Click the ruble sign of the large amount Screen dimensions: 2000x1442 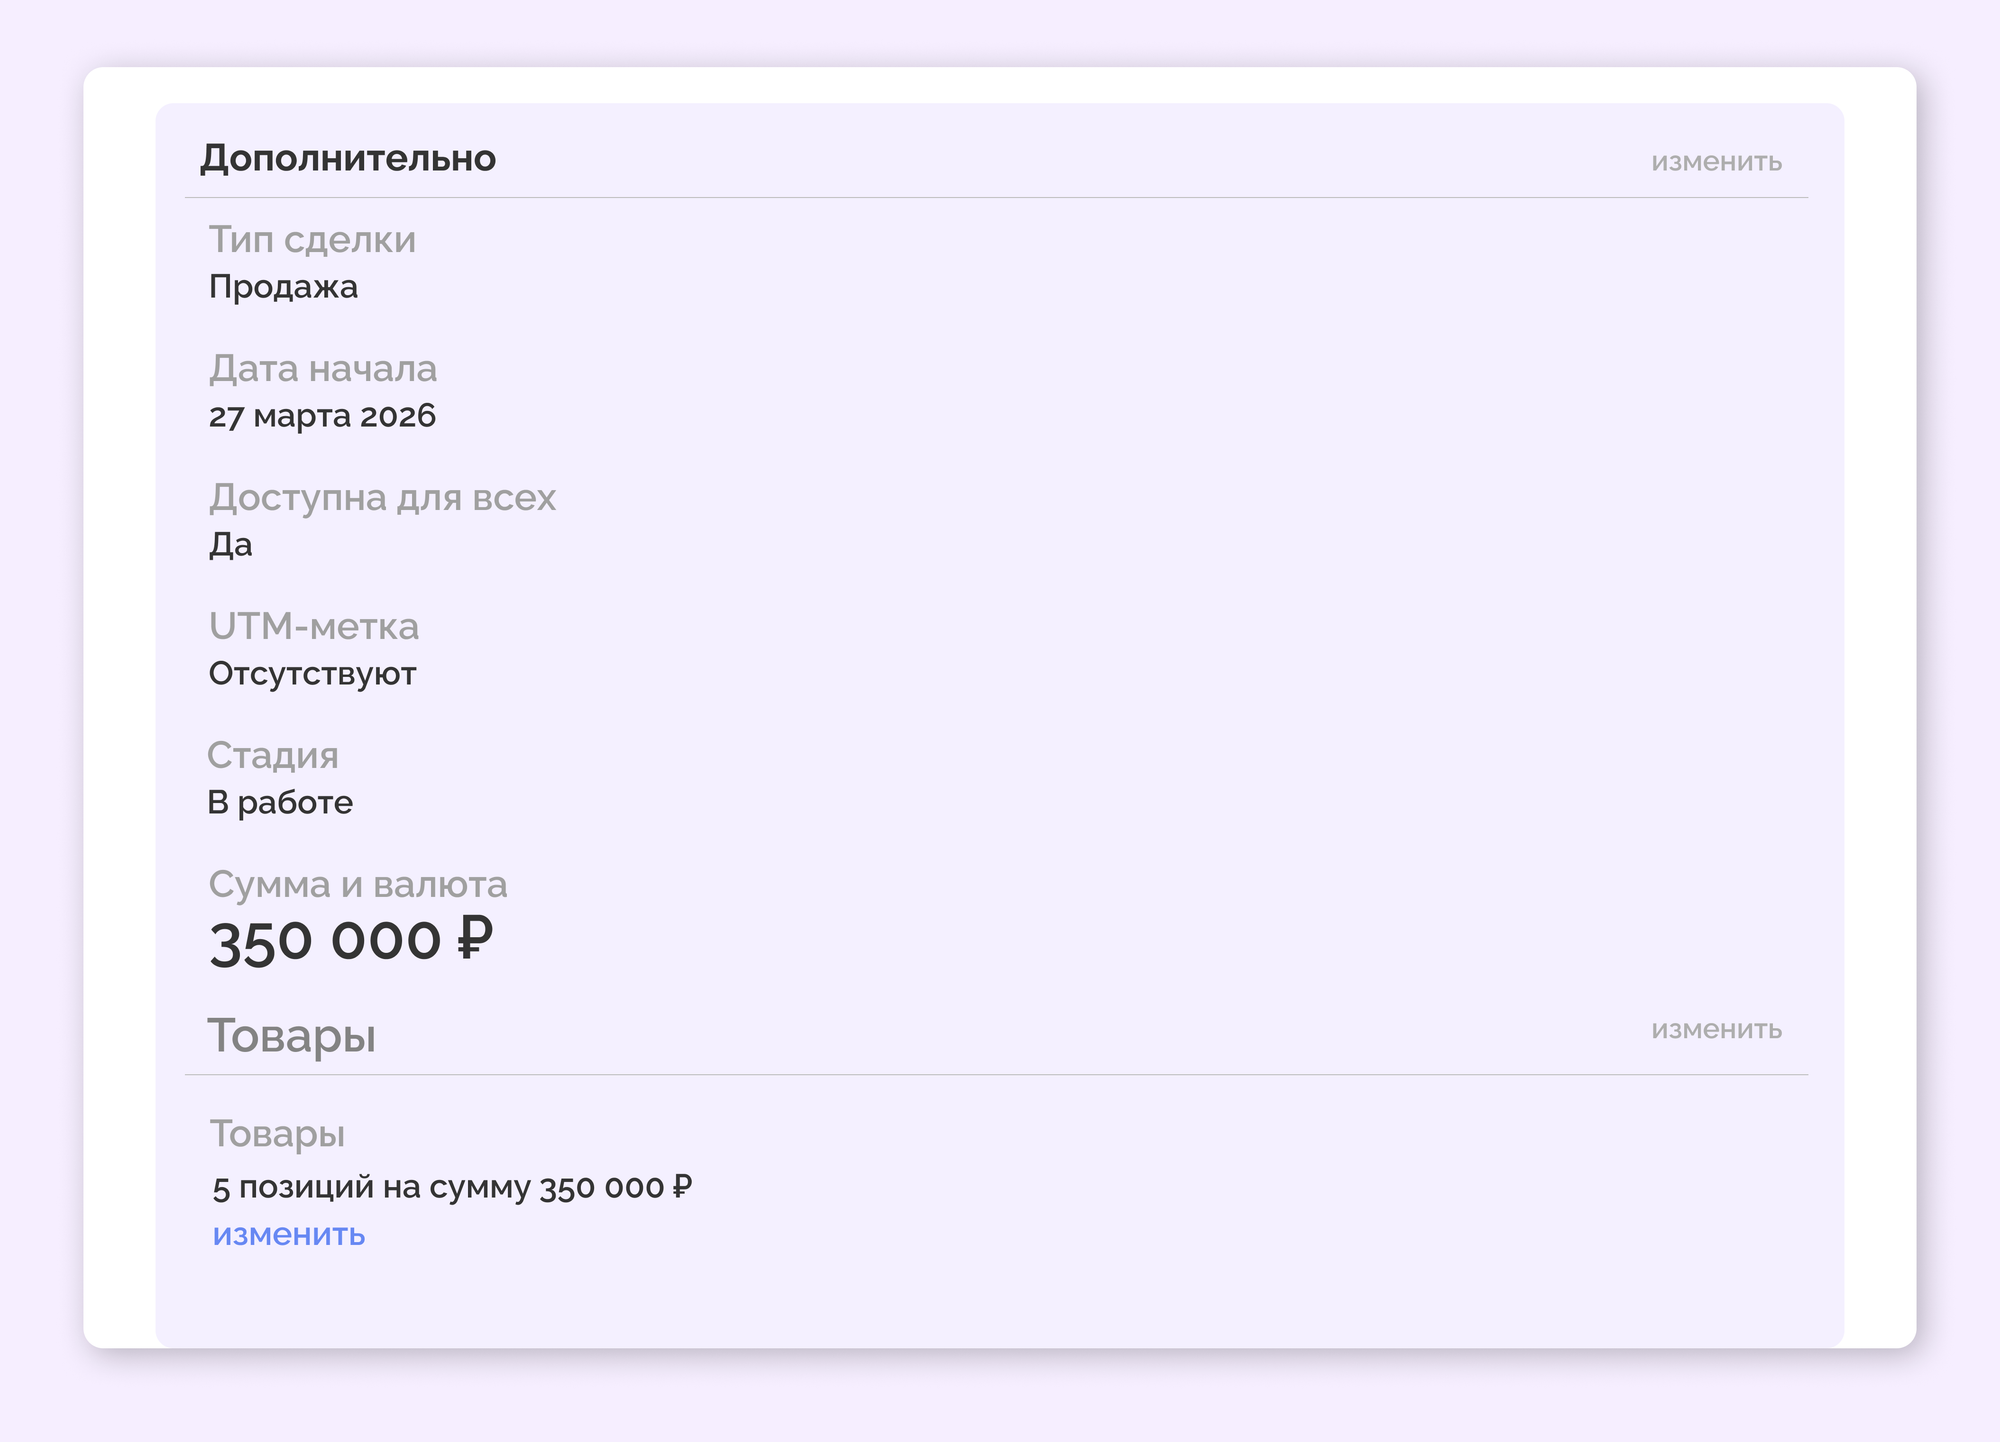(x=475, y=940)
